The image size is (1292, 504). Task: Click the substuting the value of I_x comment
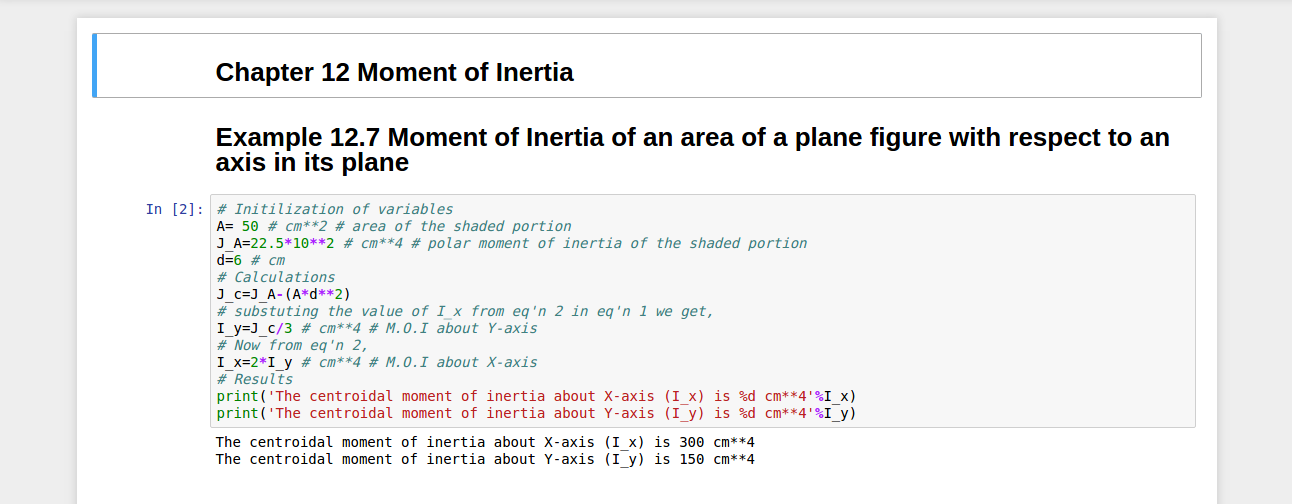point(465,311)
